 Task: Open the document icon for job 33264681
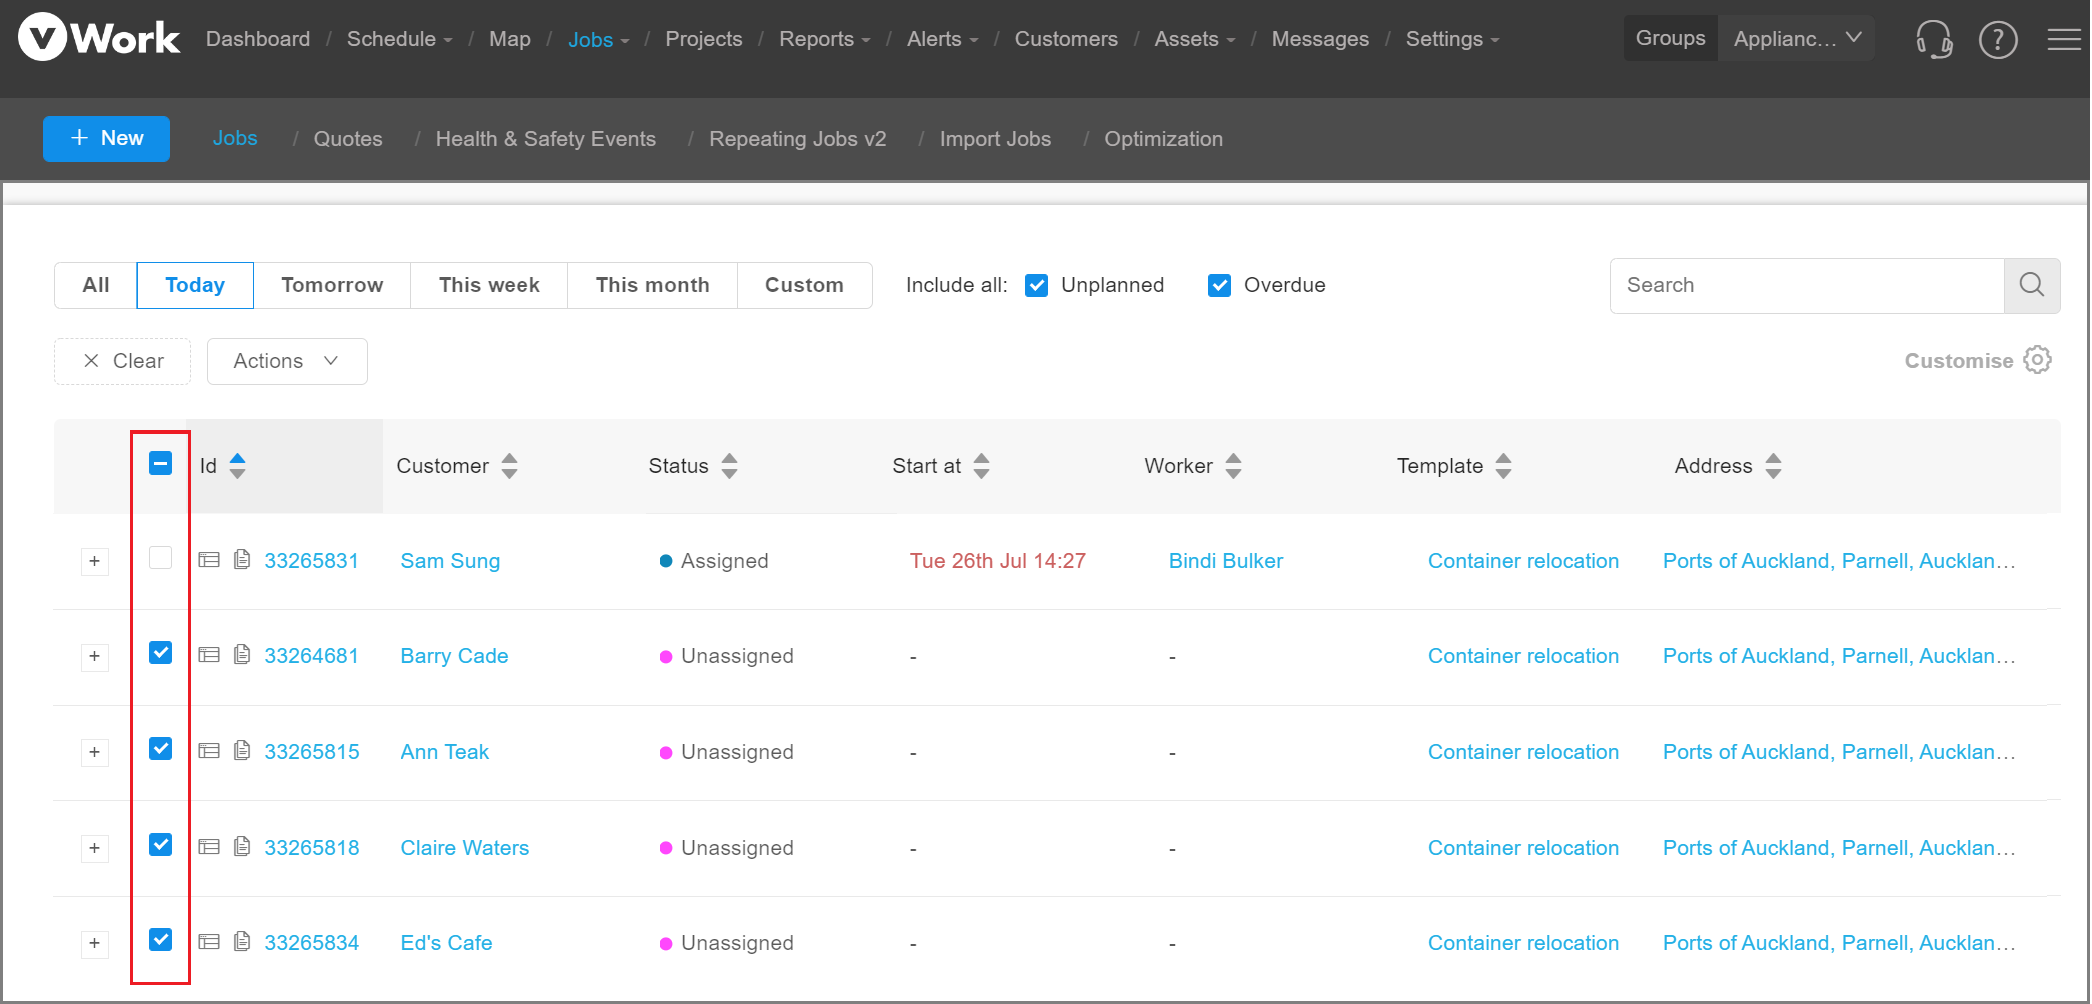pyautogui.click(x=242, y=655)
